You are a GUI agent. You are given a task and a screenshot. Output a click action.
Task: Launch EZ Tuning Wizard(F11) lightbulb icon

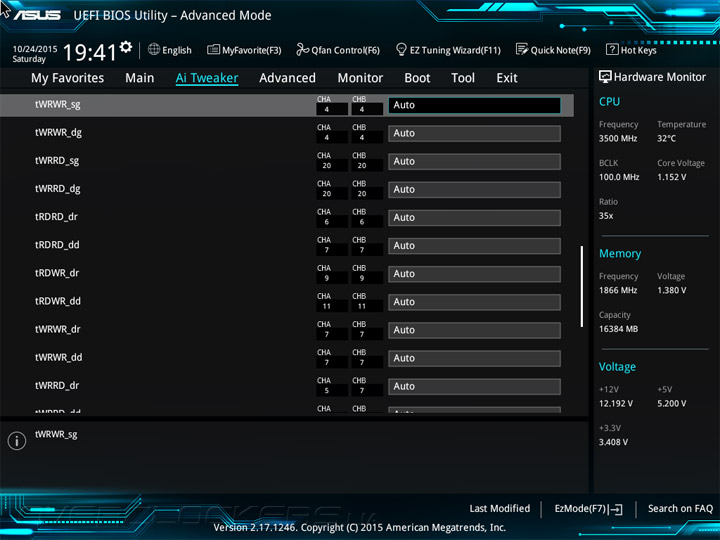[401, 50]
